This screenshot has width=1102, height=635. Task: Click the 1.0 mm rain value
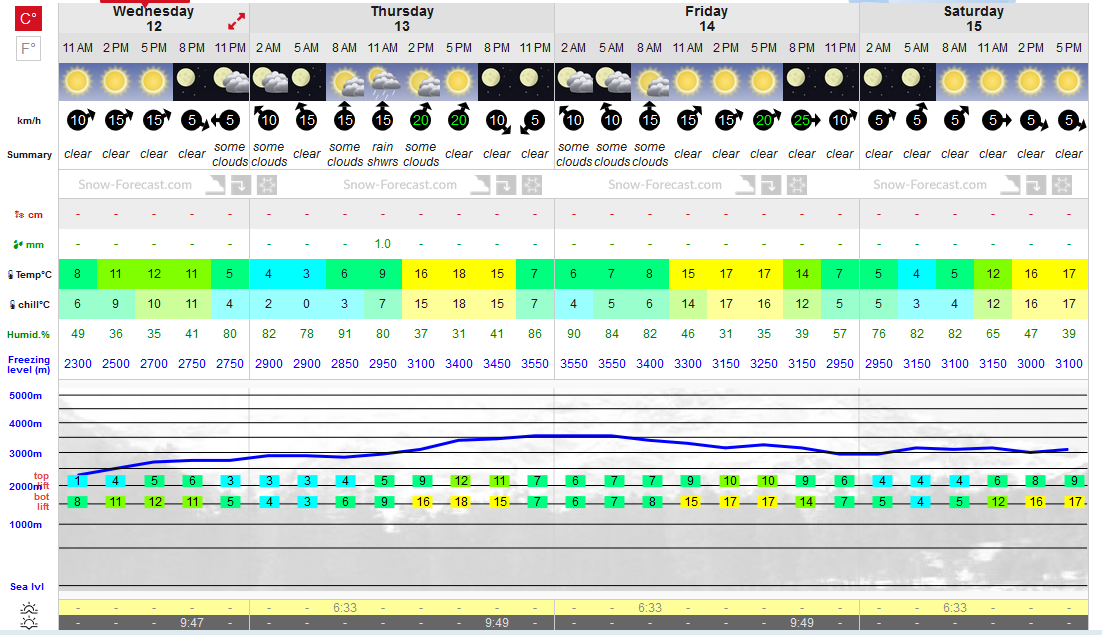pos(382,244)
